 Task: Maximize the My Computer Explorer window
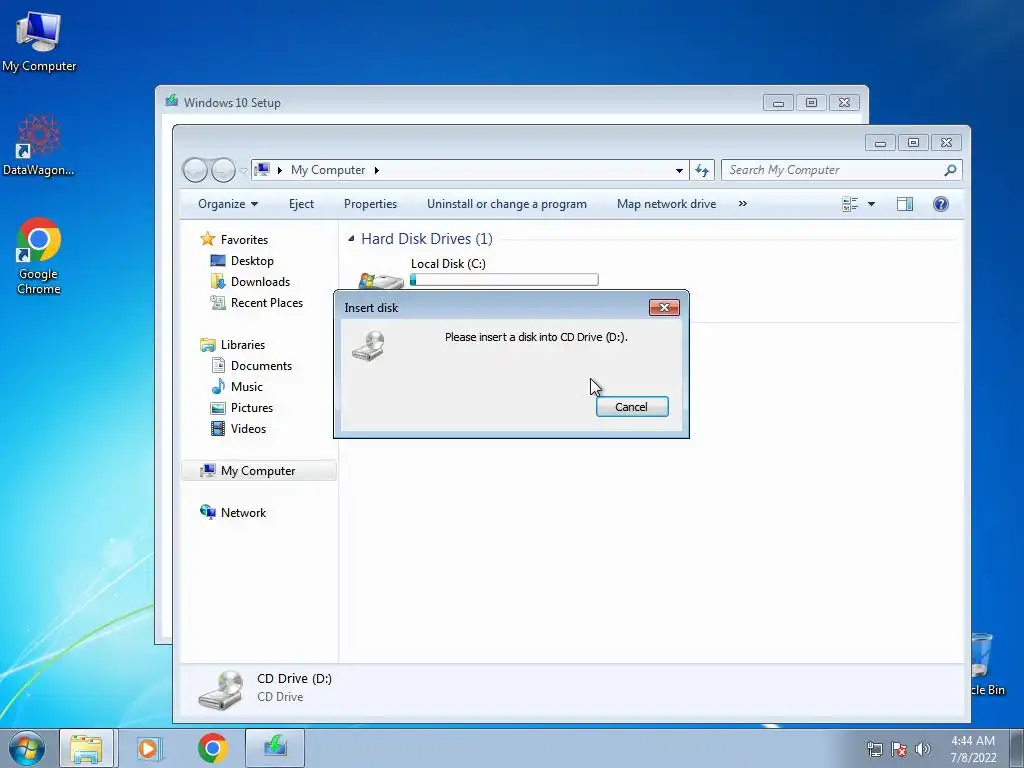pyautogui.click(x=913, y=142)
